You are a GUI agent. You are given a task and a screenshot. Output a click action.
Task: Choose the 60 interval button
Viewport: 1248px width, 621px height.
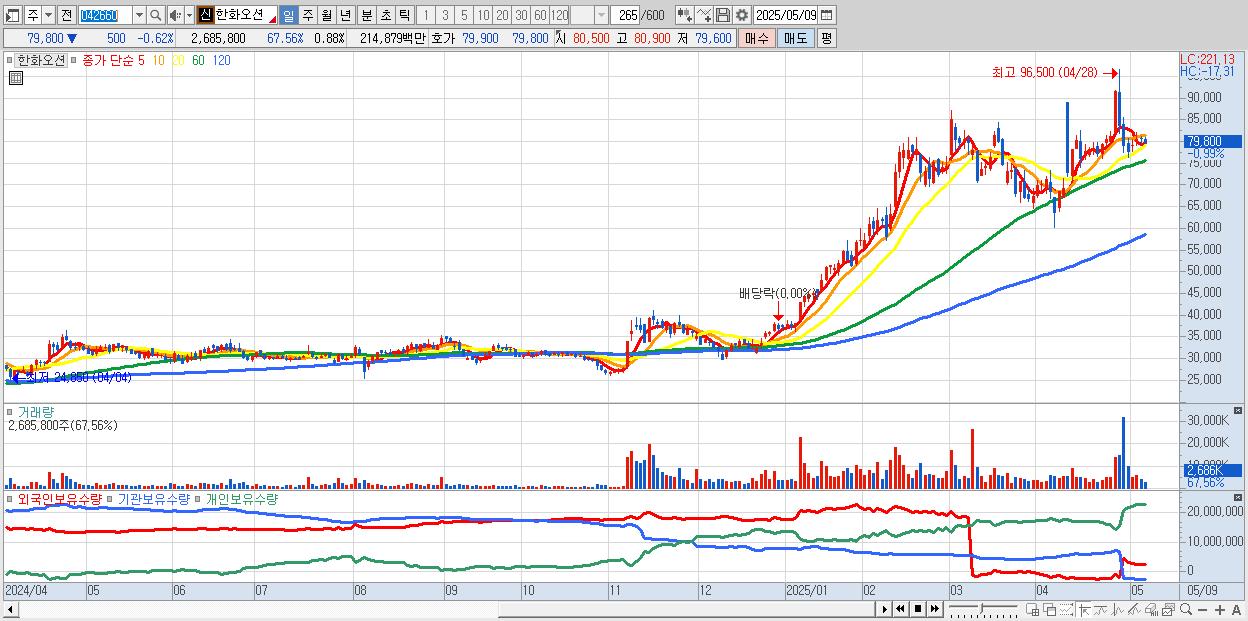540,15
